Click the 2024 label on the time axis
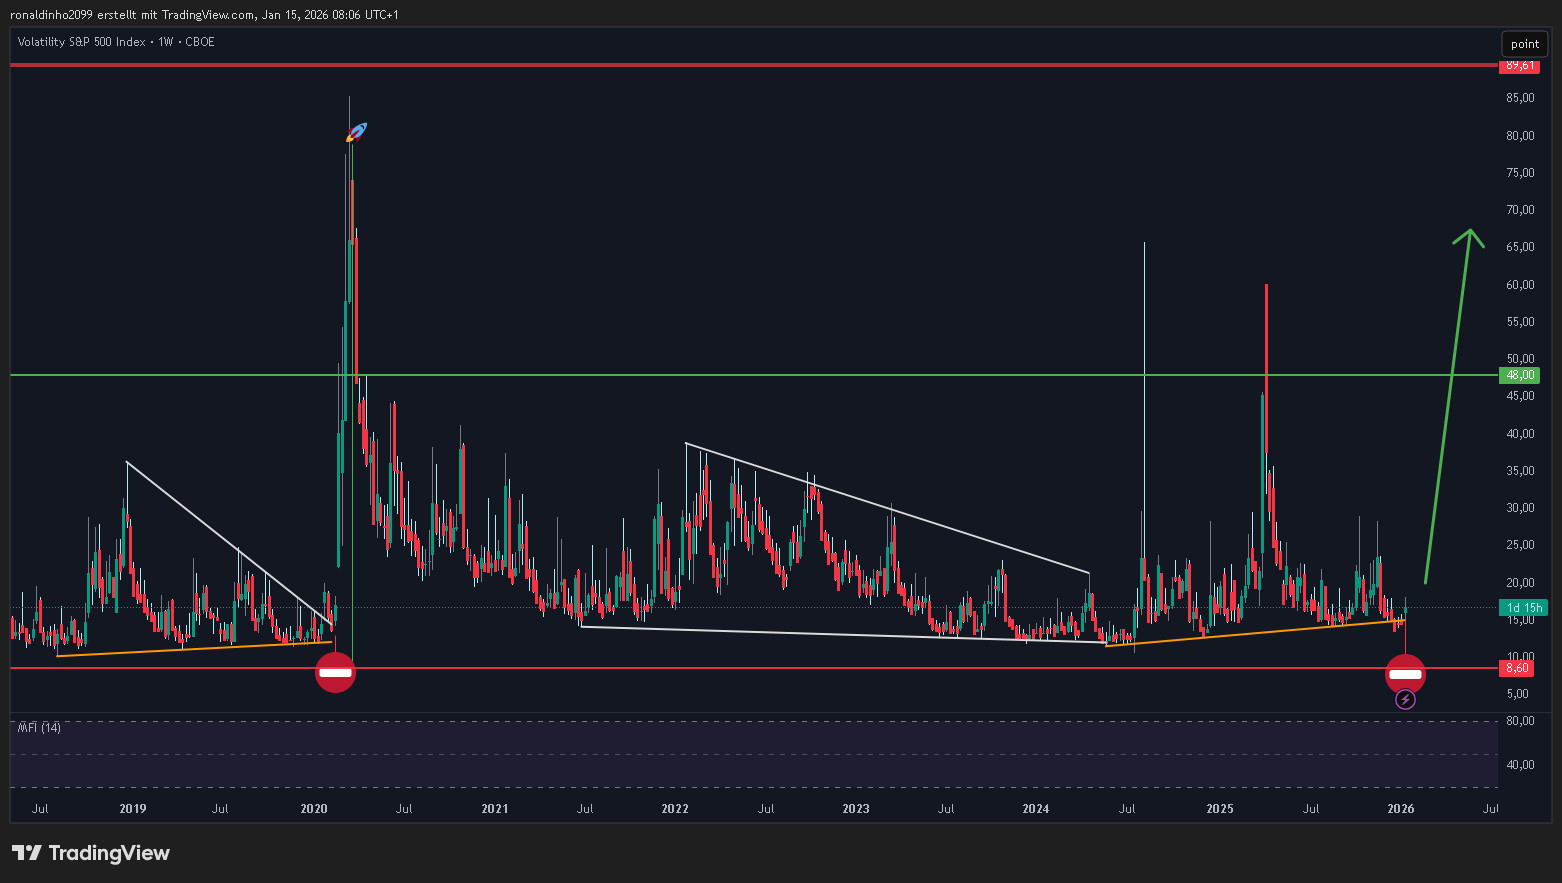 coord(1036,809)
